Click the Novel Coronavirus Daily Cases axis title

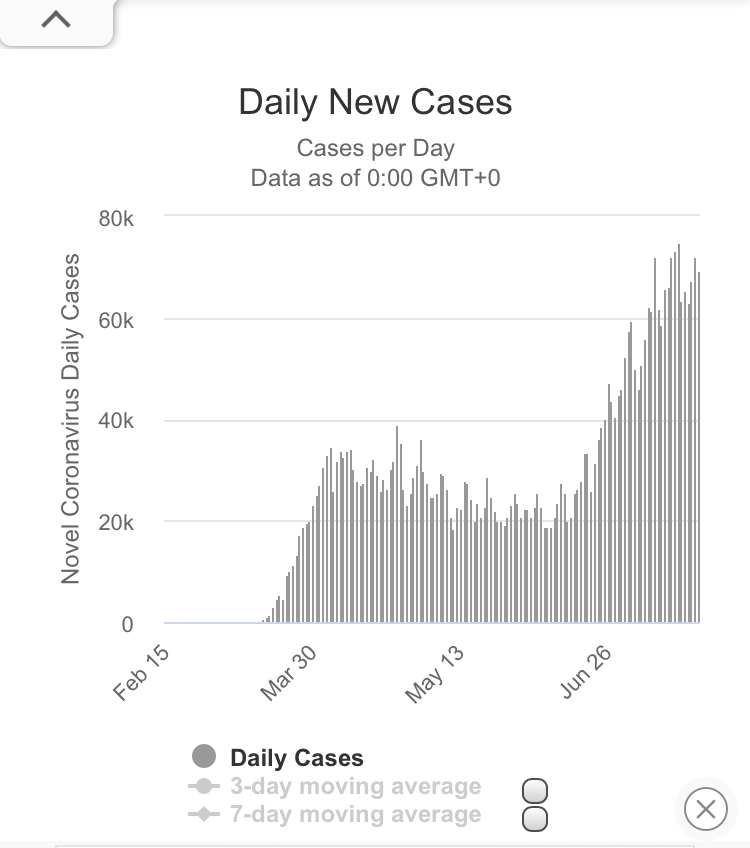pyautogui.click(x=70, y=420)
